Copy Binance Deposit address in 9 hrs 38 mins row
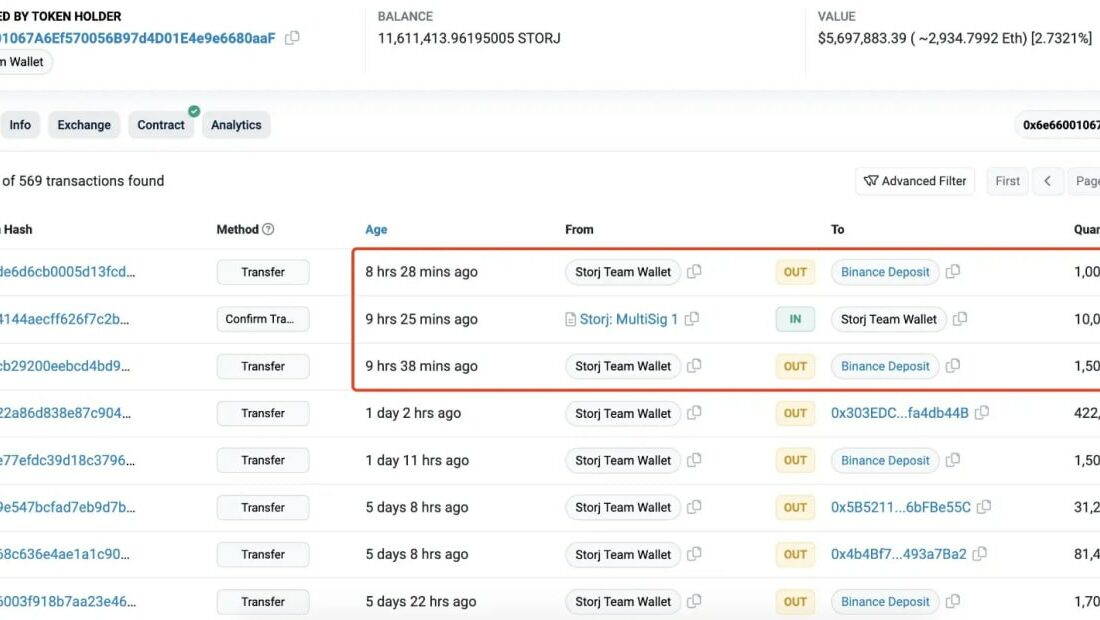This screenshot has height=620, width=1100. (953, 365)
